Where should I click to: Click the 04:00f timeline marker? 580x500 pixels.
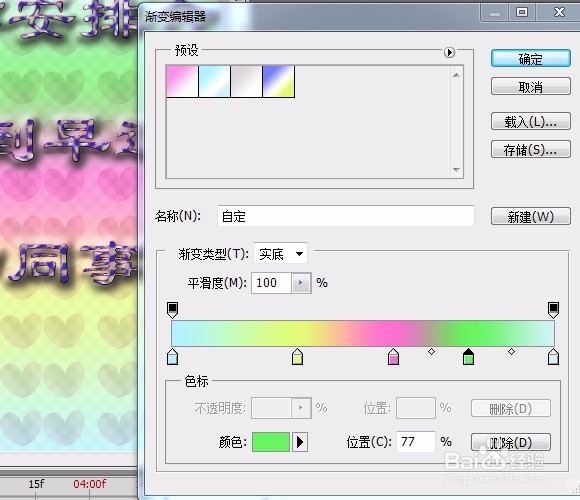point(90,484)
